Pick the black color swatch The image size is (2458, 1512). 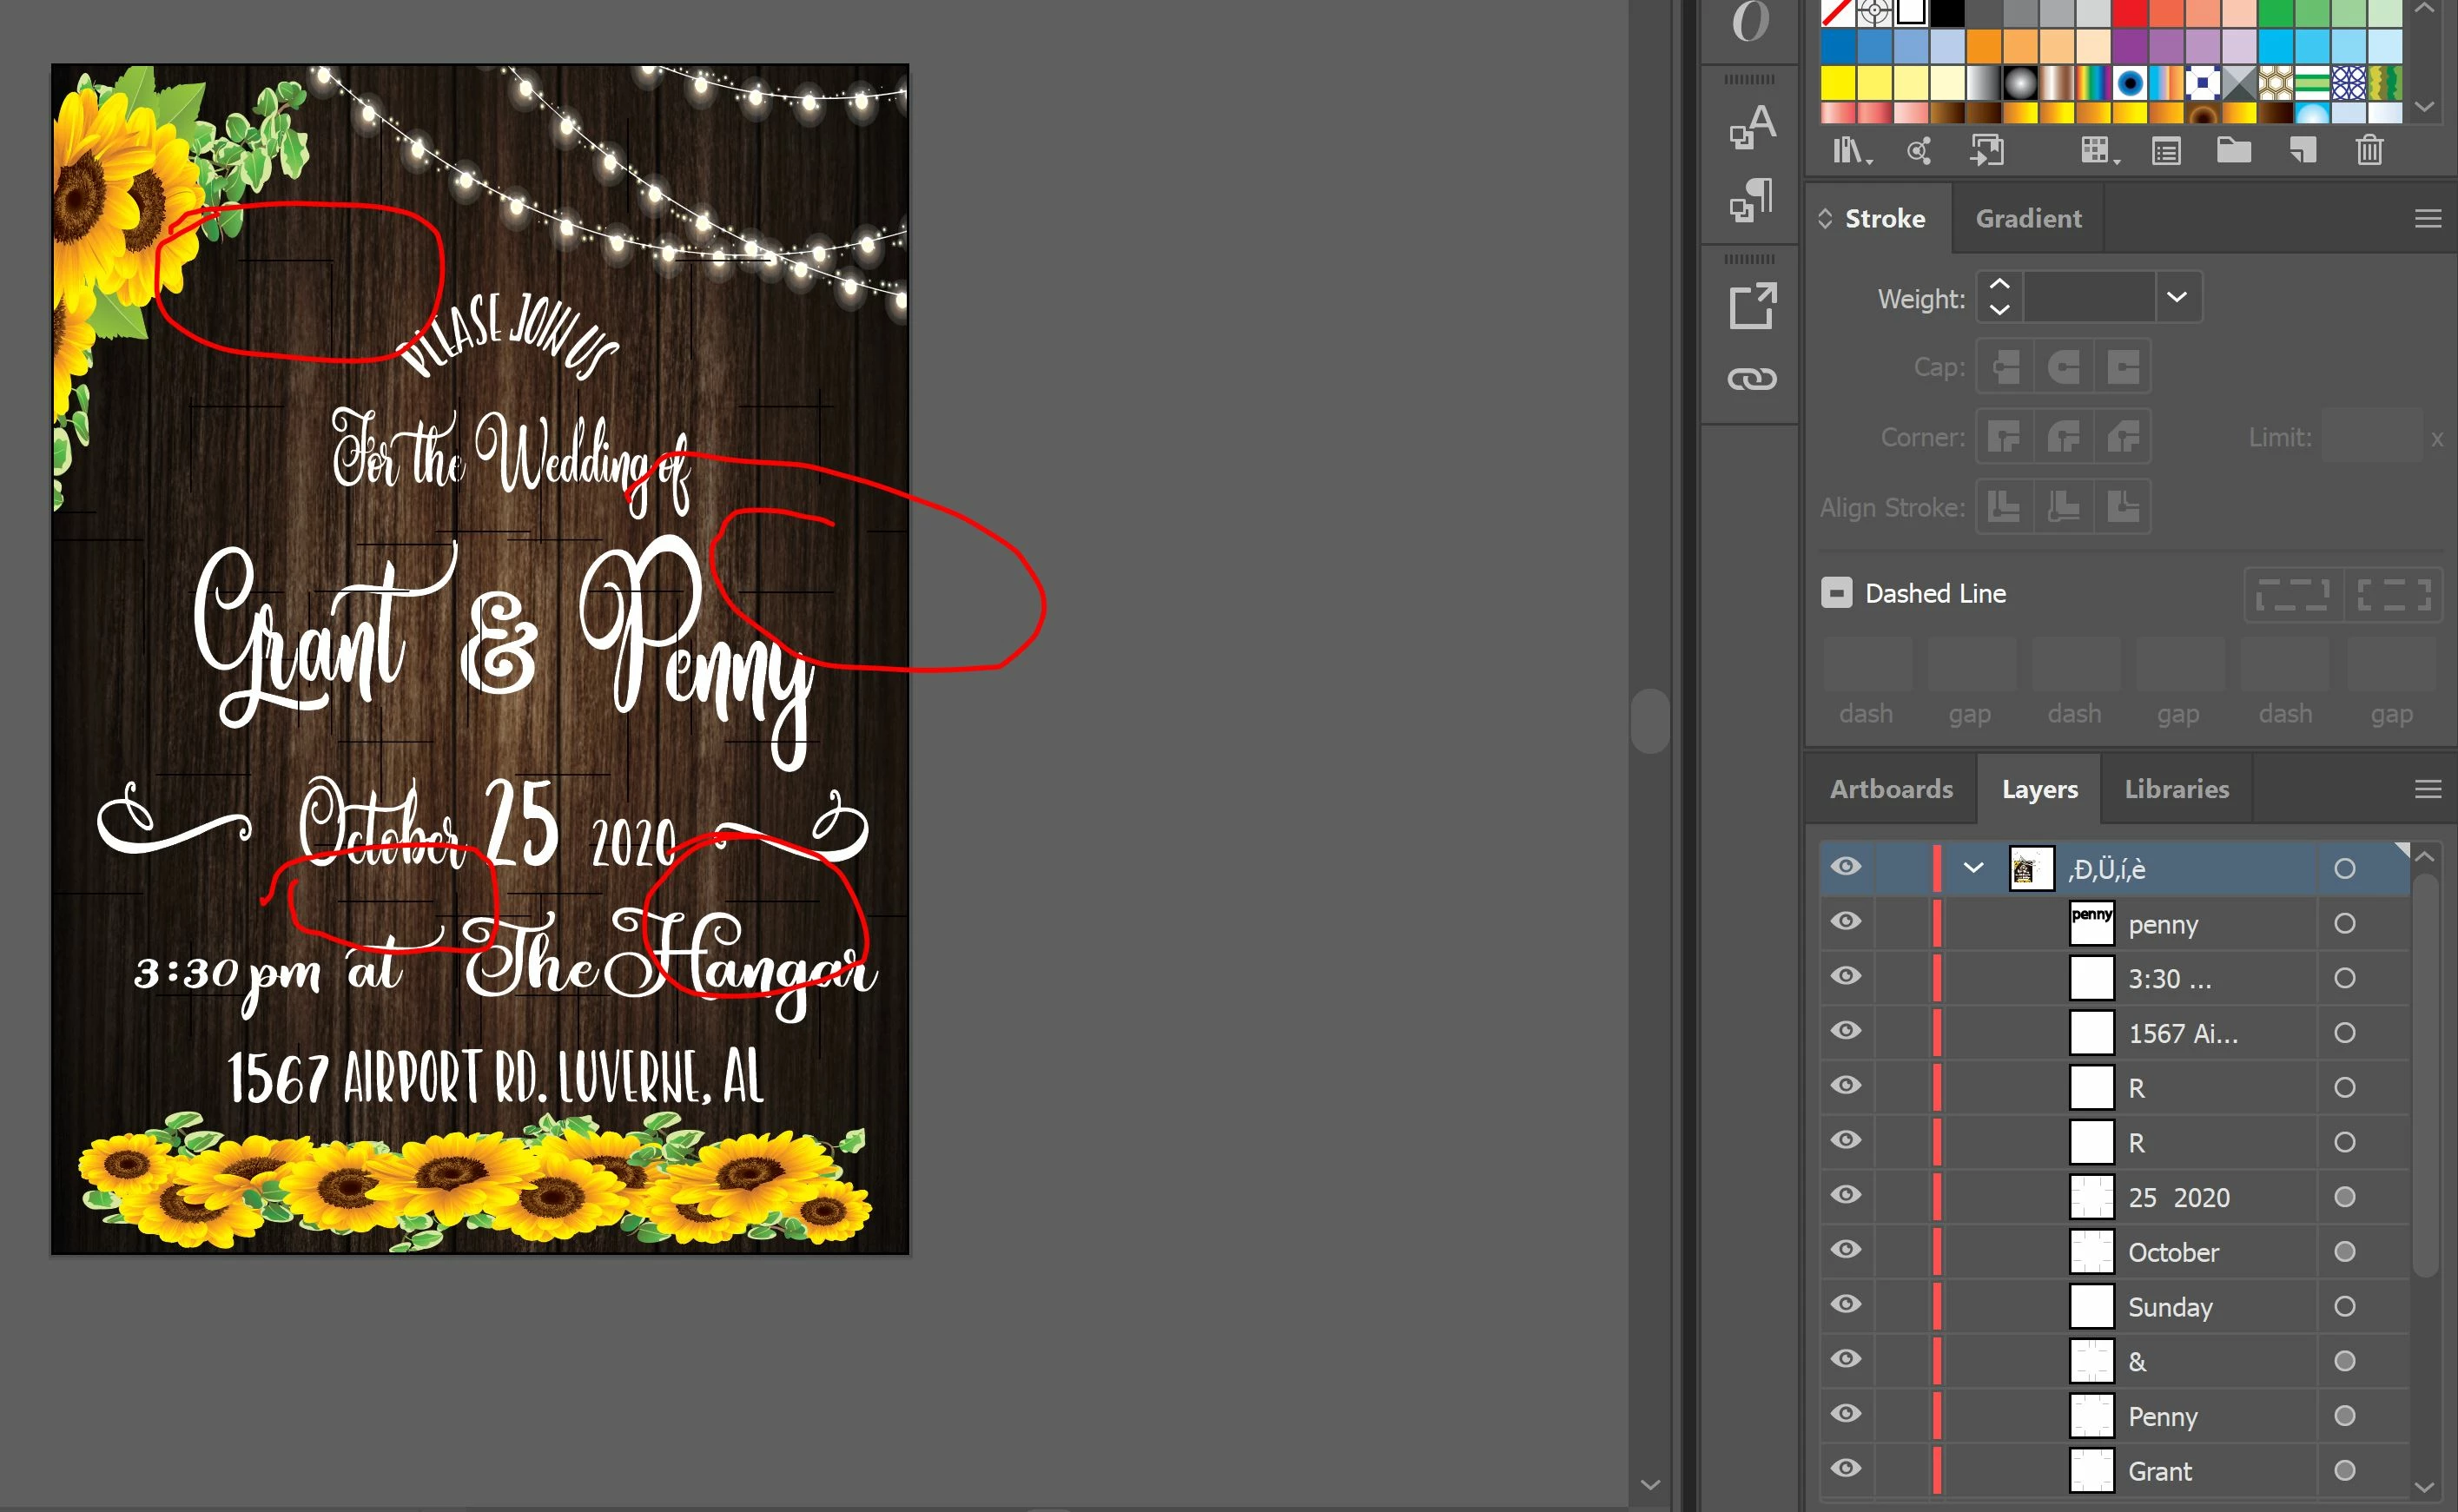pos(1947,12)
